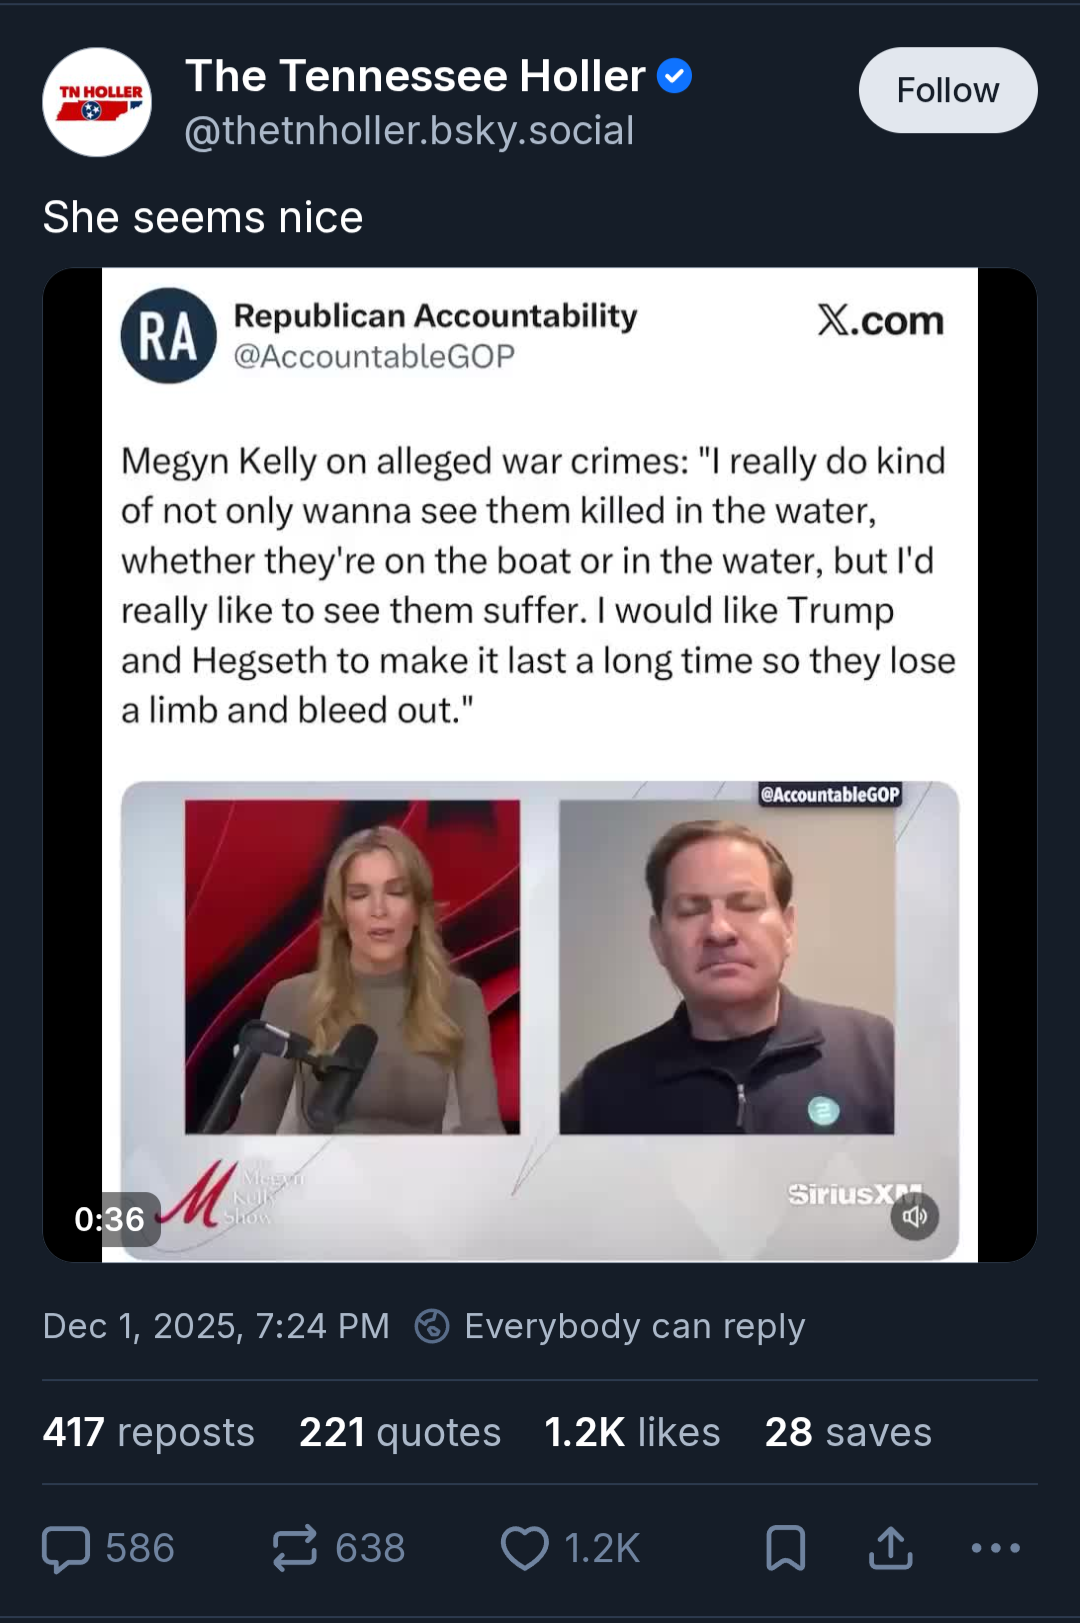1080x1623 pixels.
Task: Click the 0:36 video duration badge
Action: (109, 1219)
